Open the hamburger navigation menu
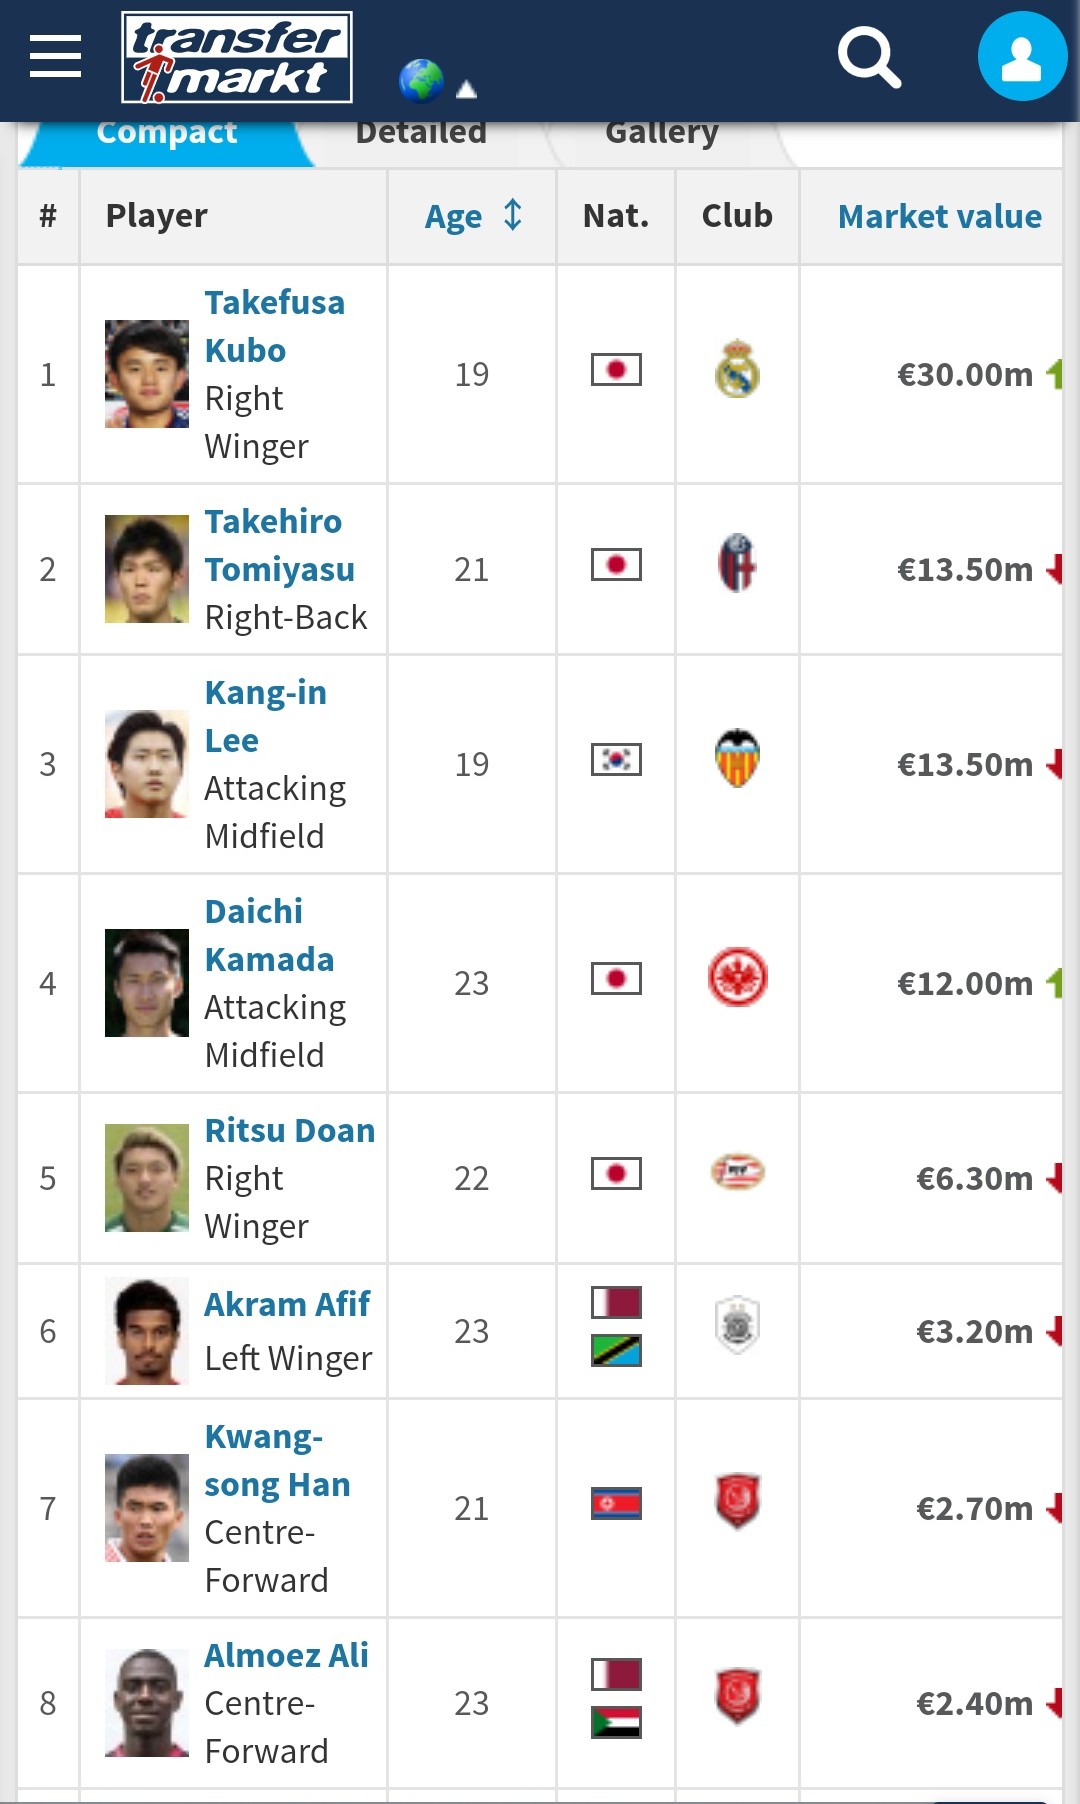Image resolution: width=1080 pixels, height=1804 pixels. (x=55, y=56)
